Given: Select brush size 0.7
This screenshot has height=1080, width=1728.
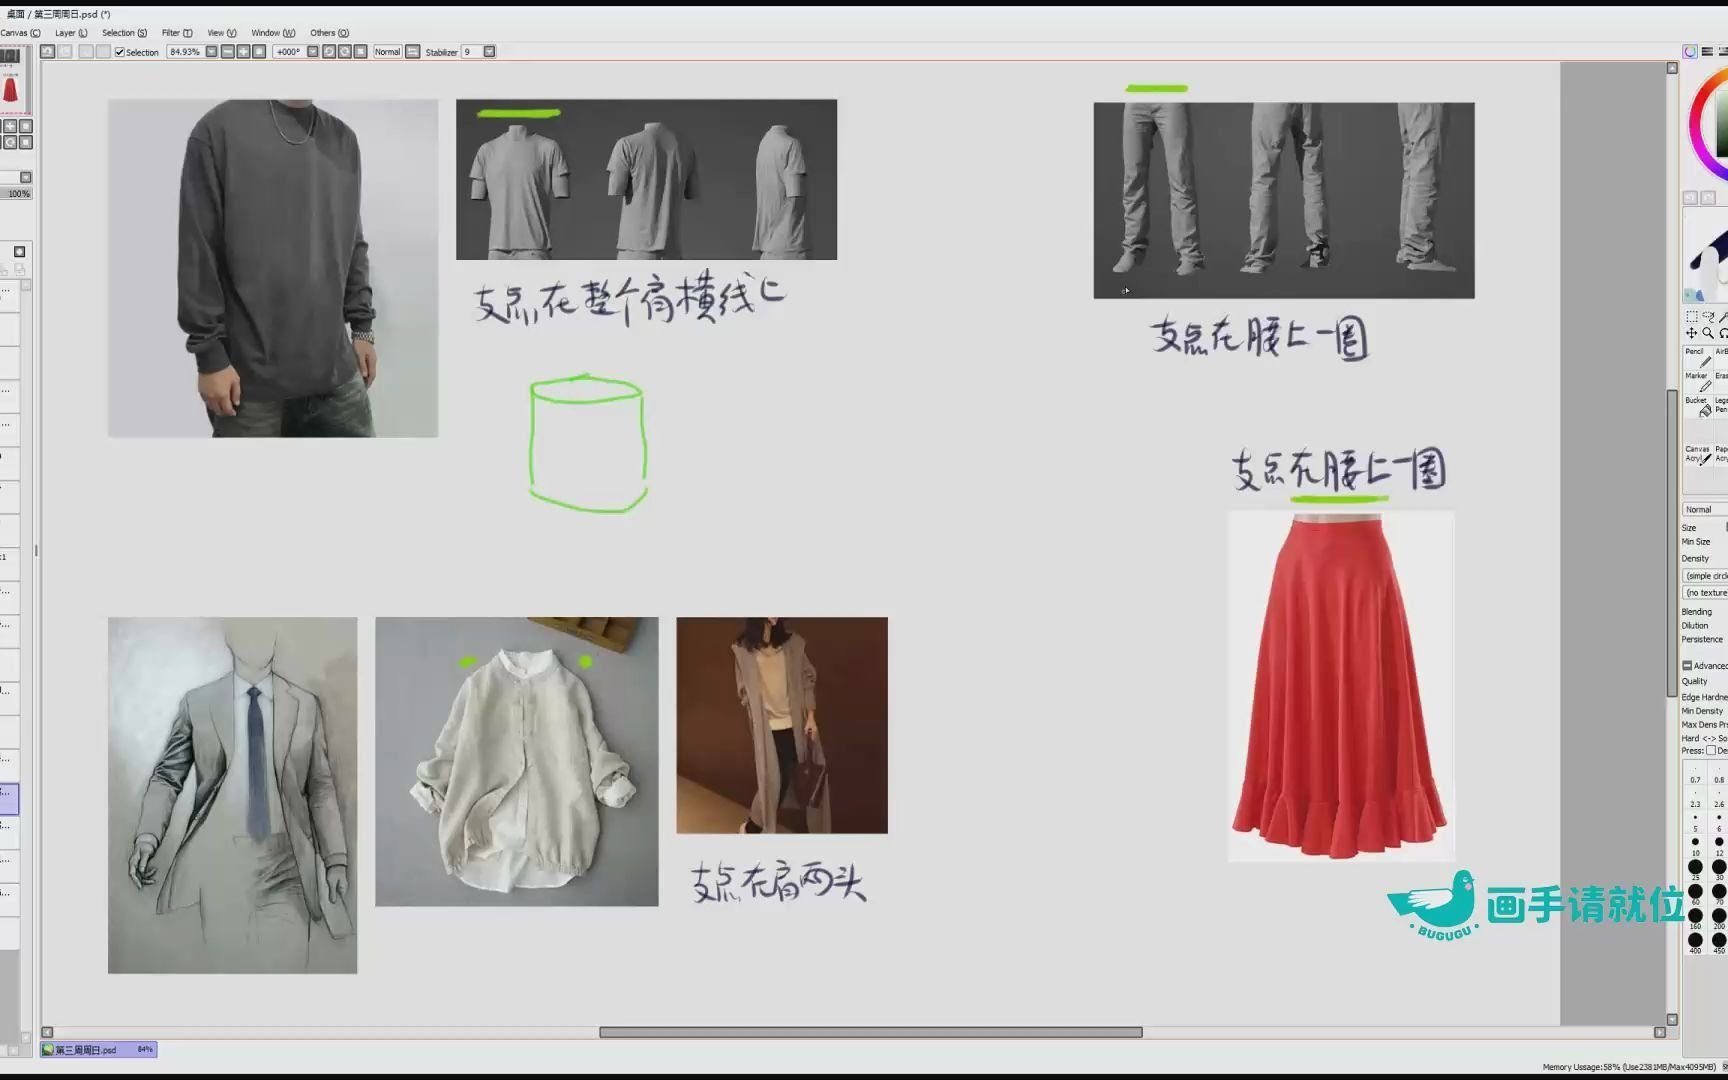Looking at the screenshot, I should (1695, 774).
